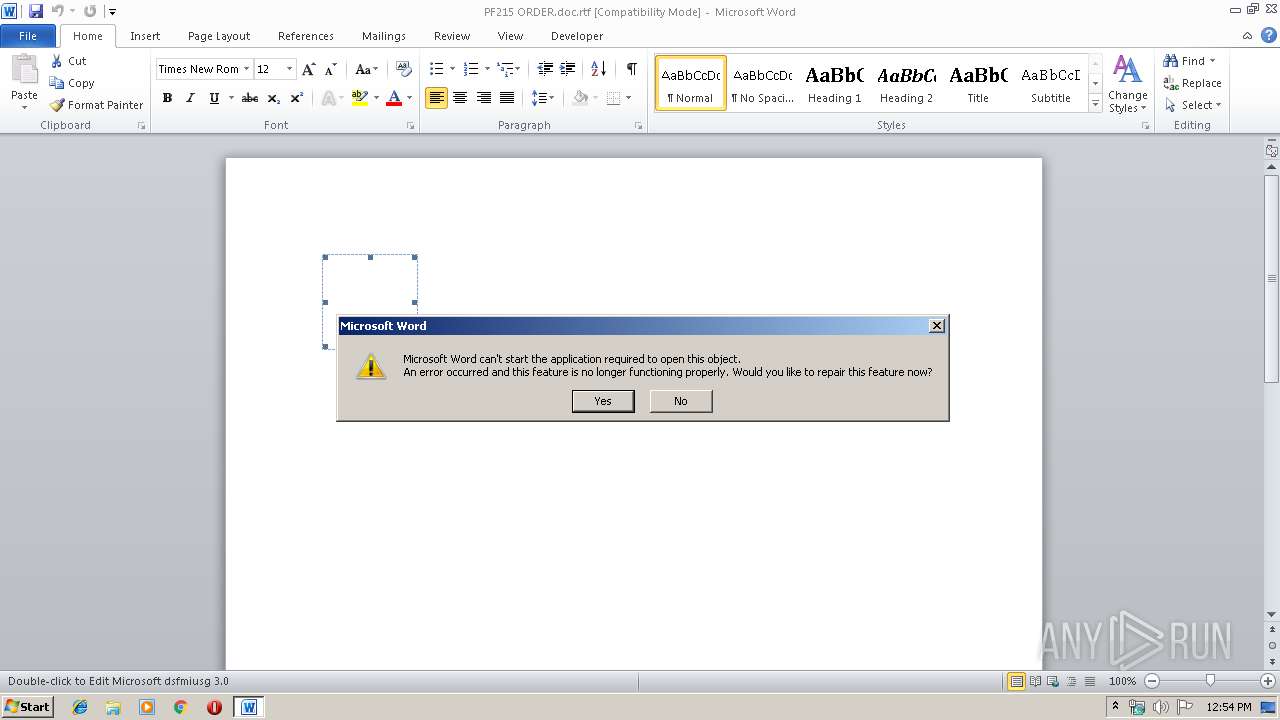Switch to the Insert tab
The width and height of the screenshot is (1280, 720).
(145, 36)
